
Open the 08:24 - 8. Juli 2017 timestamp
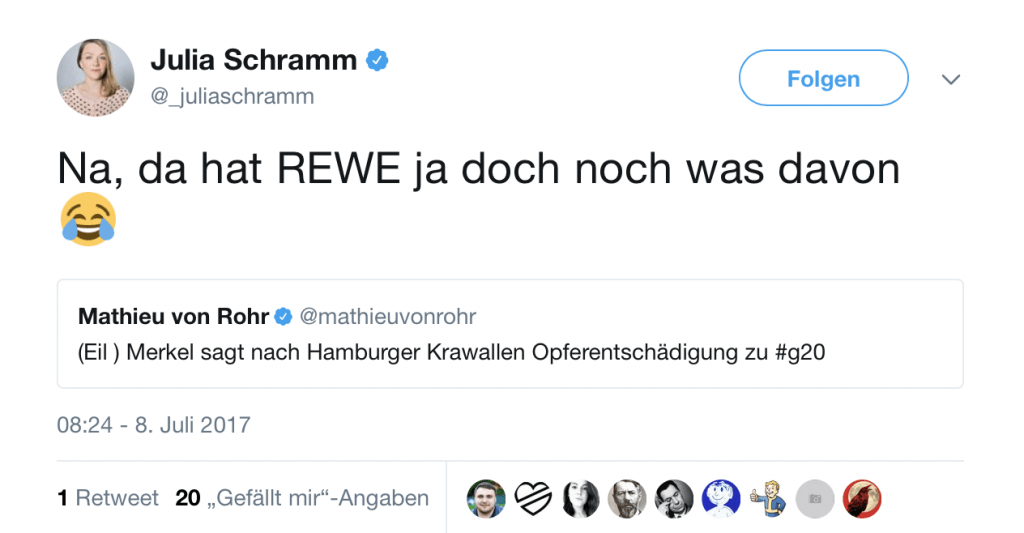pos(154,425)
